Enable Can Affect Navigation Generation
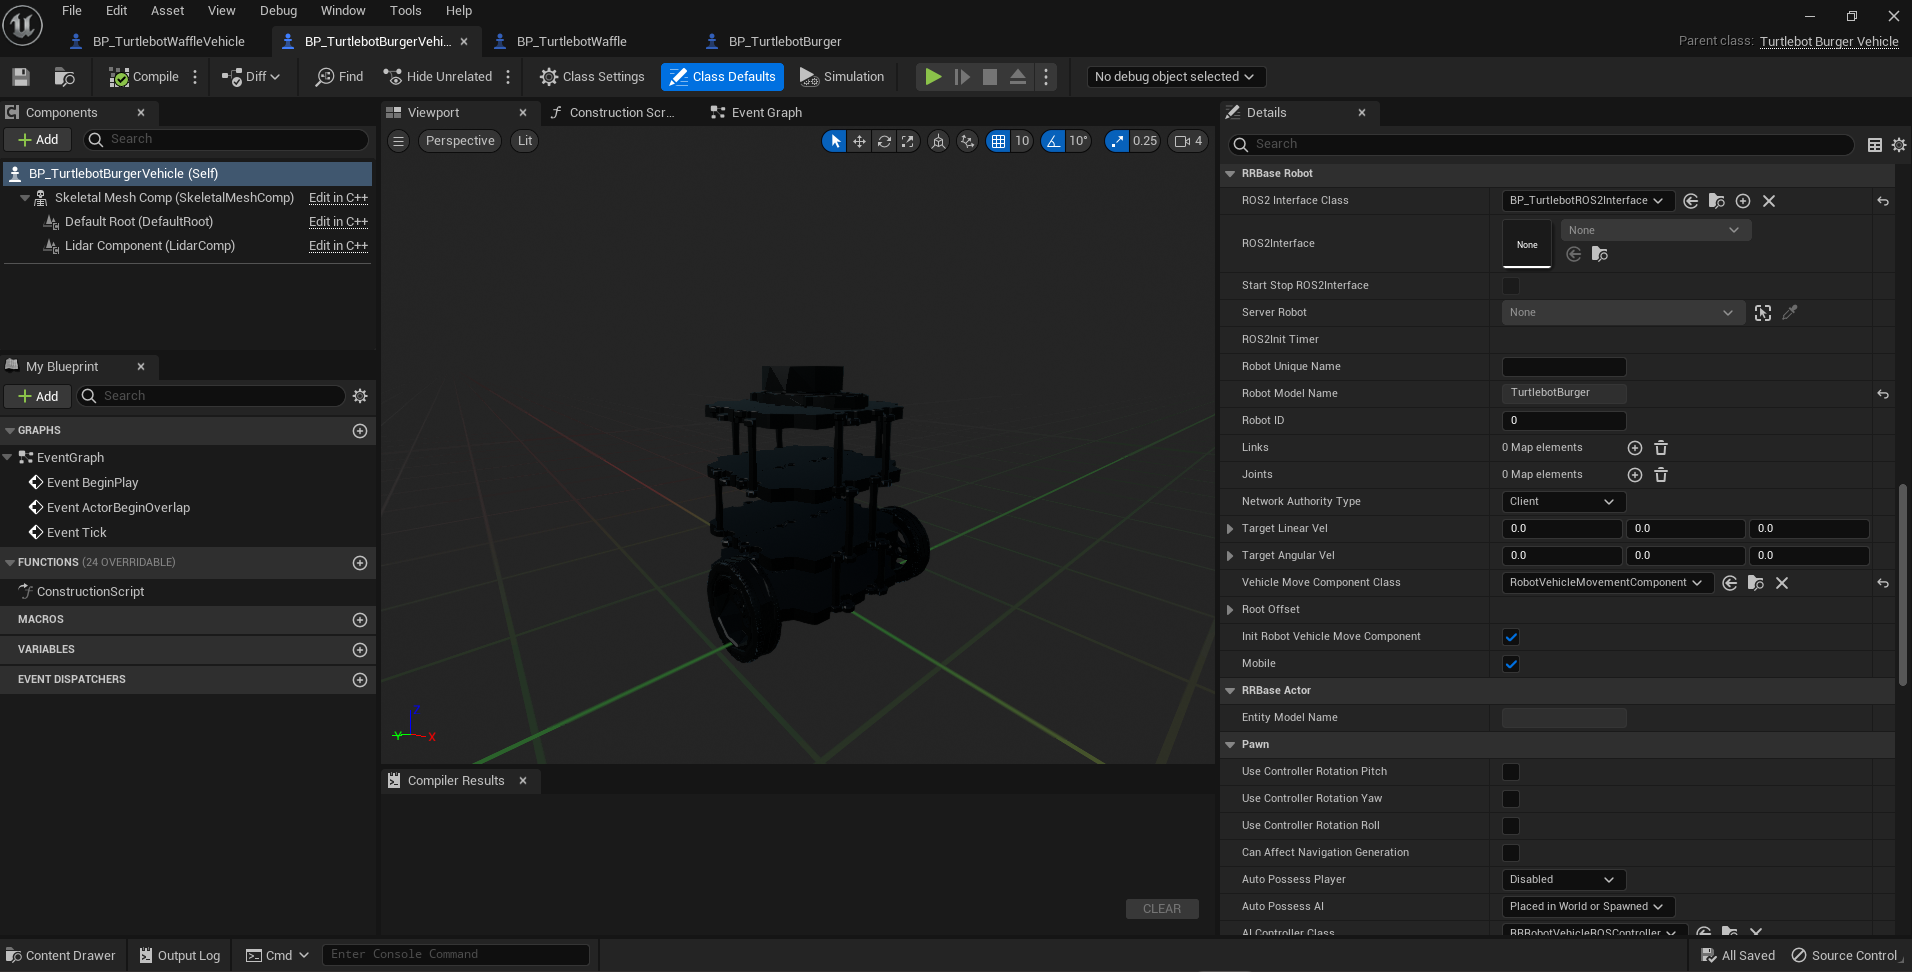The width and height of the screenshot is (1912, 972). click(1511, 853)
